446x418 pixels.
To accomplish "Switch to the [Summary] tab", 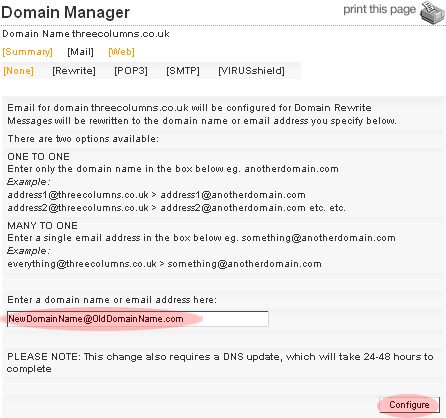I will pos(27,52).
